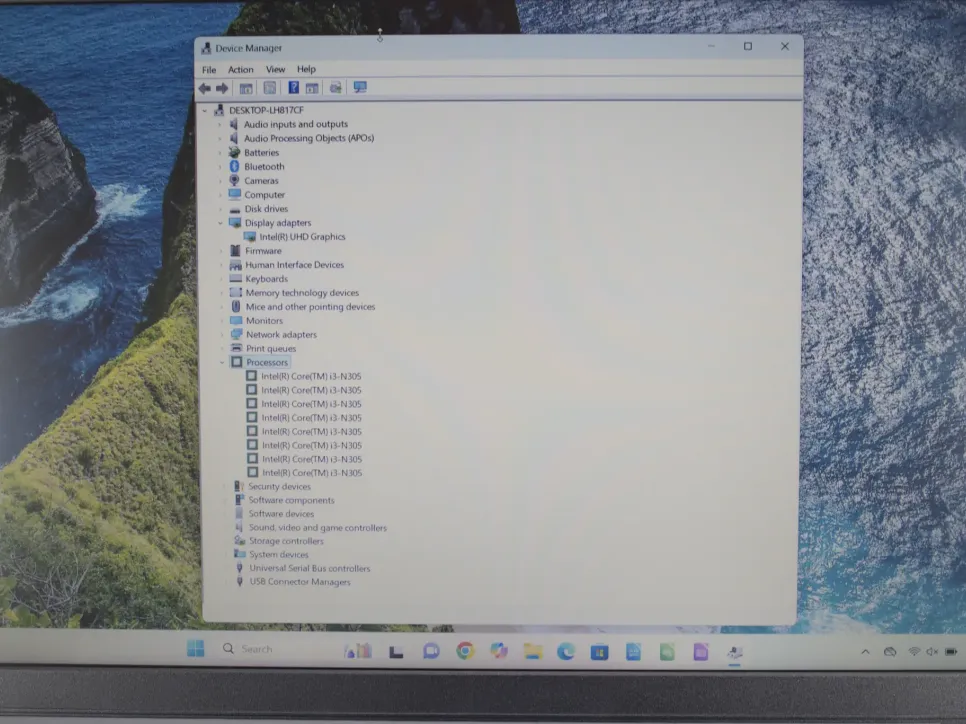Click the Back arrow in the toolbar

point(205,89)
